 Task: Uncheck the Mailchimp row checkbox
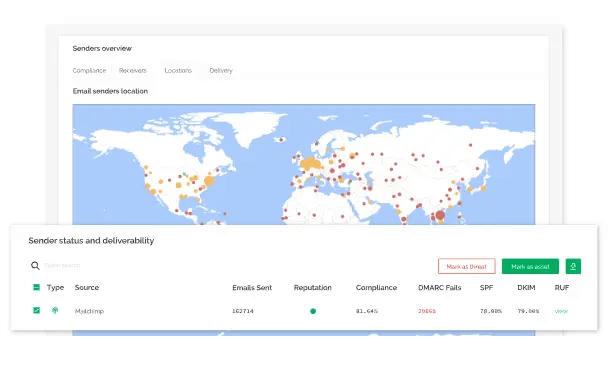pos(37,310)
